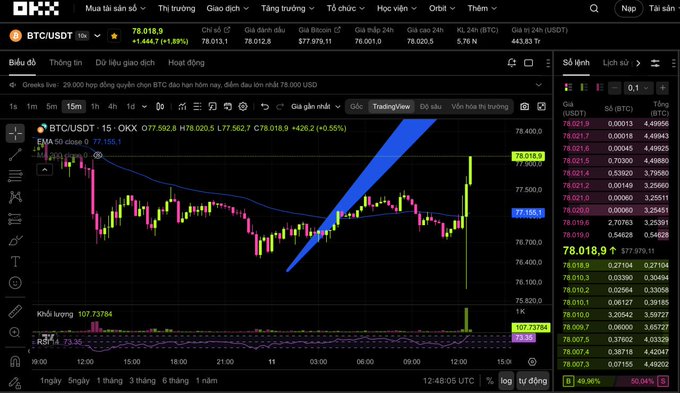Open chart settings gear icon
680x393 pixels.
pos(243,106)
